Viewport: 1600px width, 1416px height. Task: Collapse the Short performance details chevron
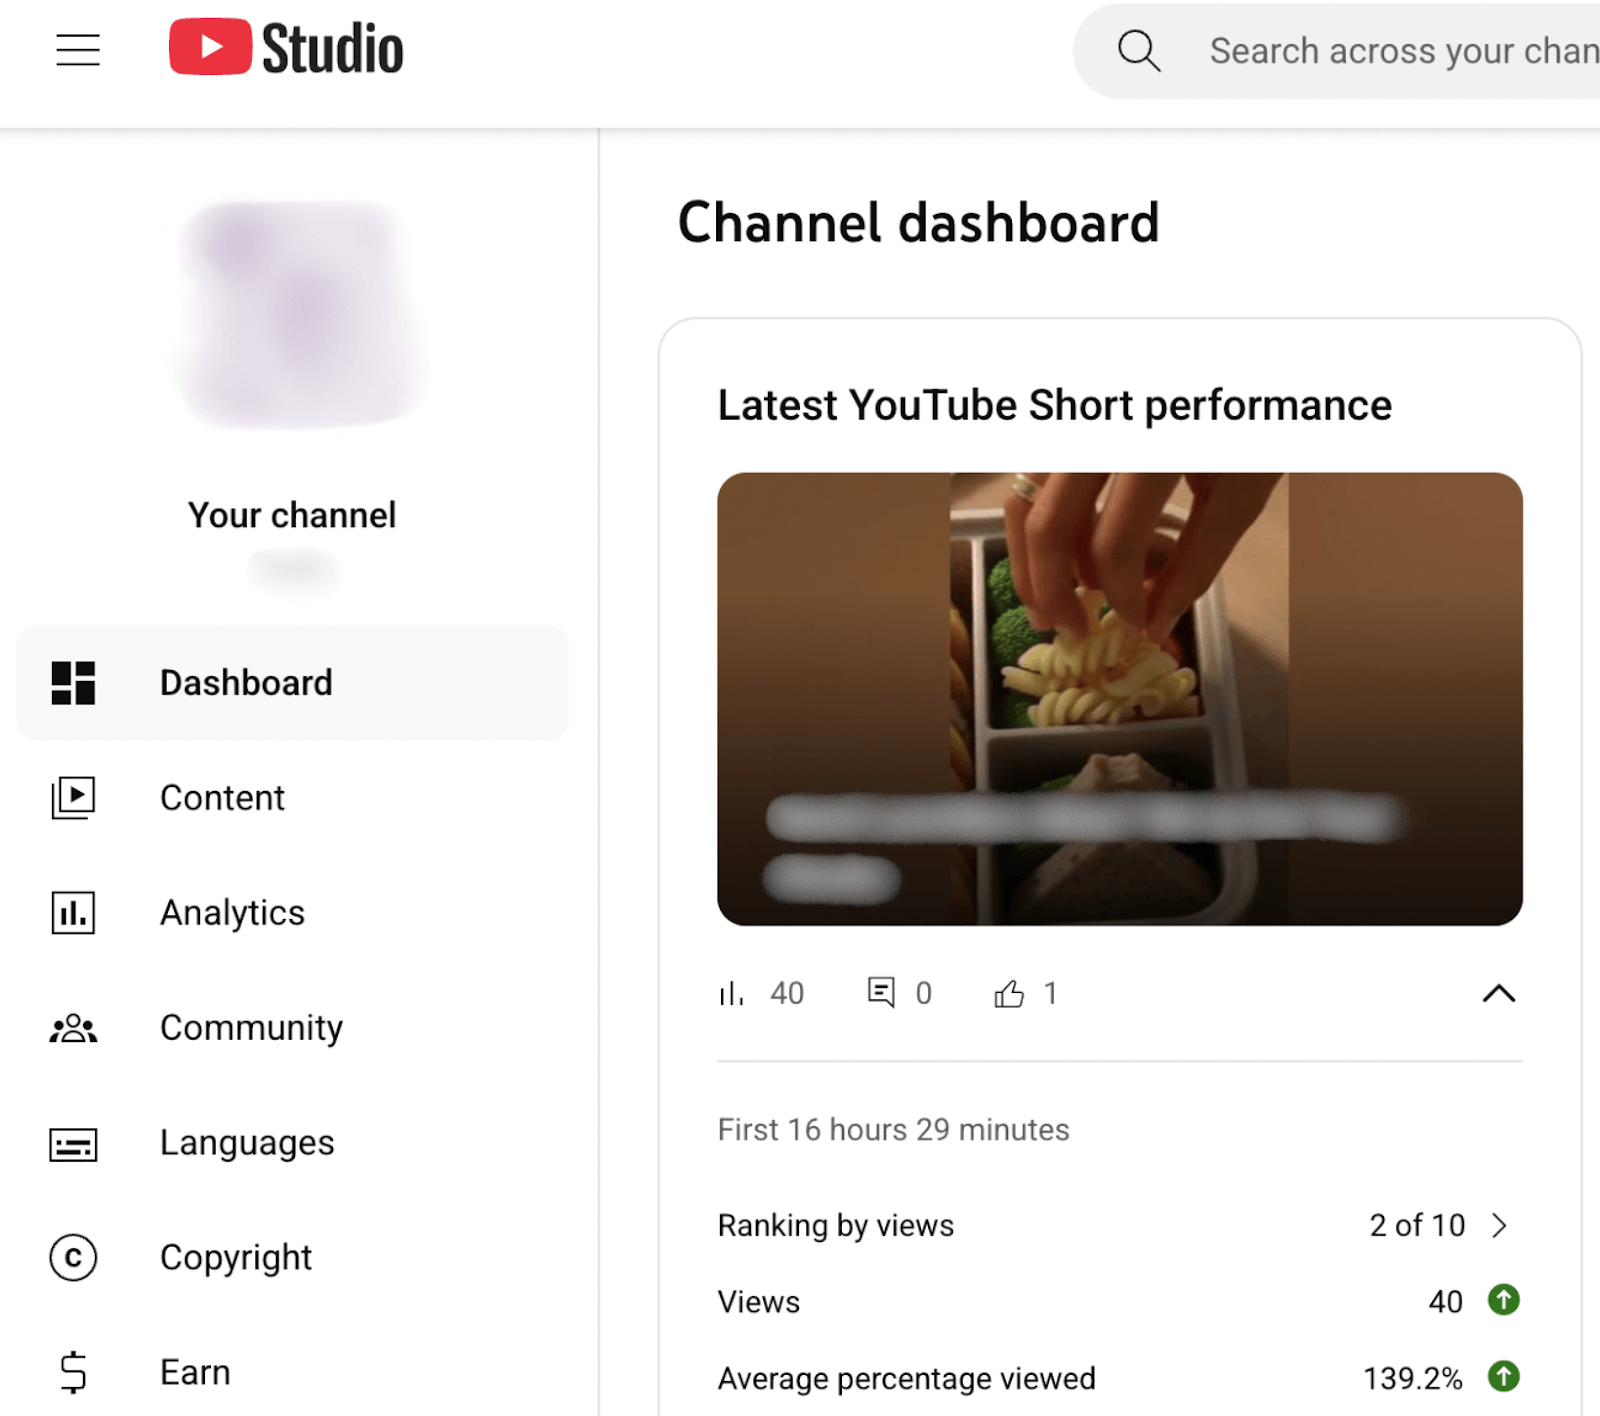(x=1498, y=994)
